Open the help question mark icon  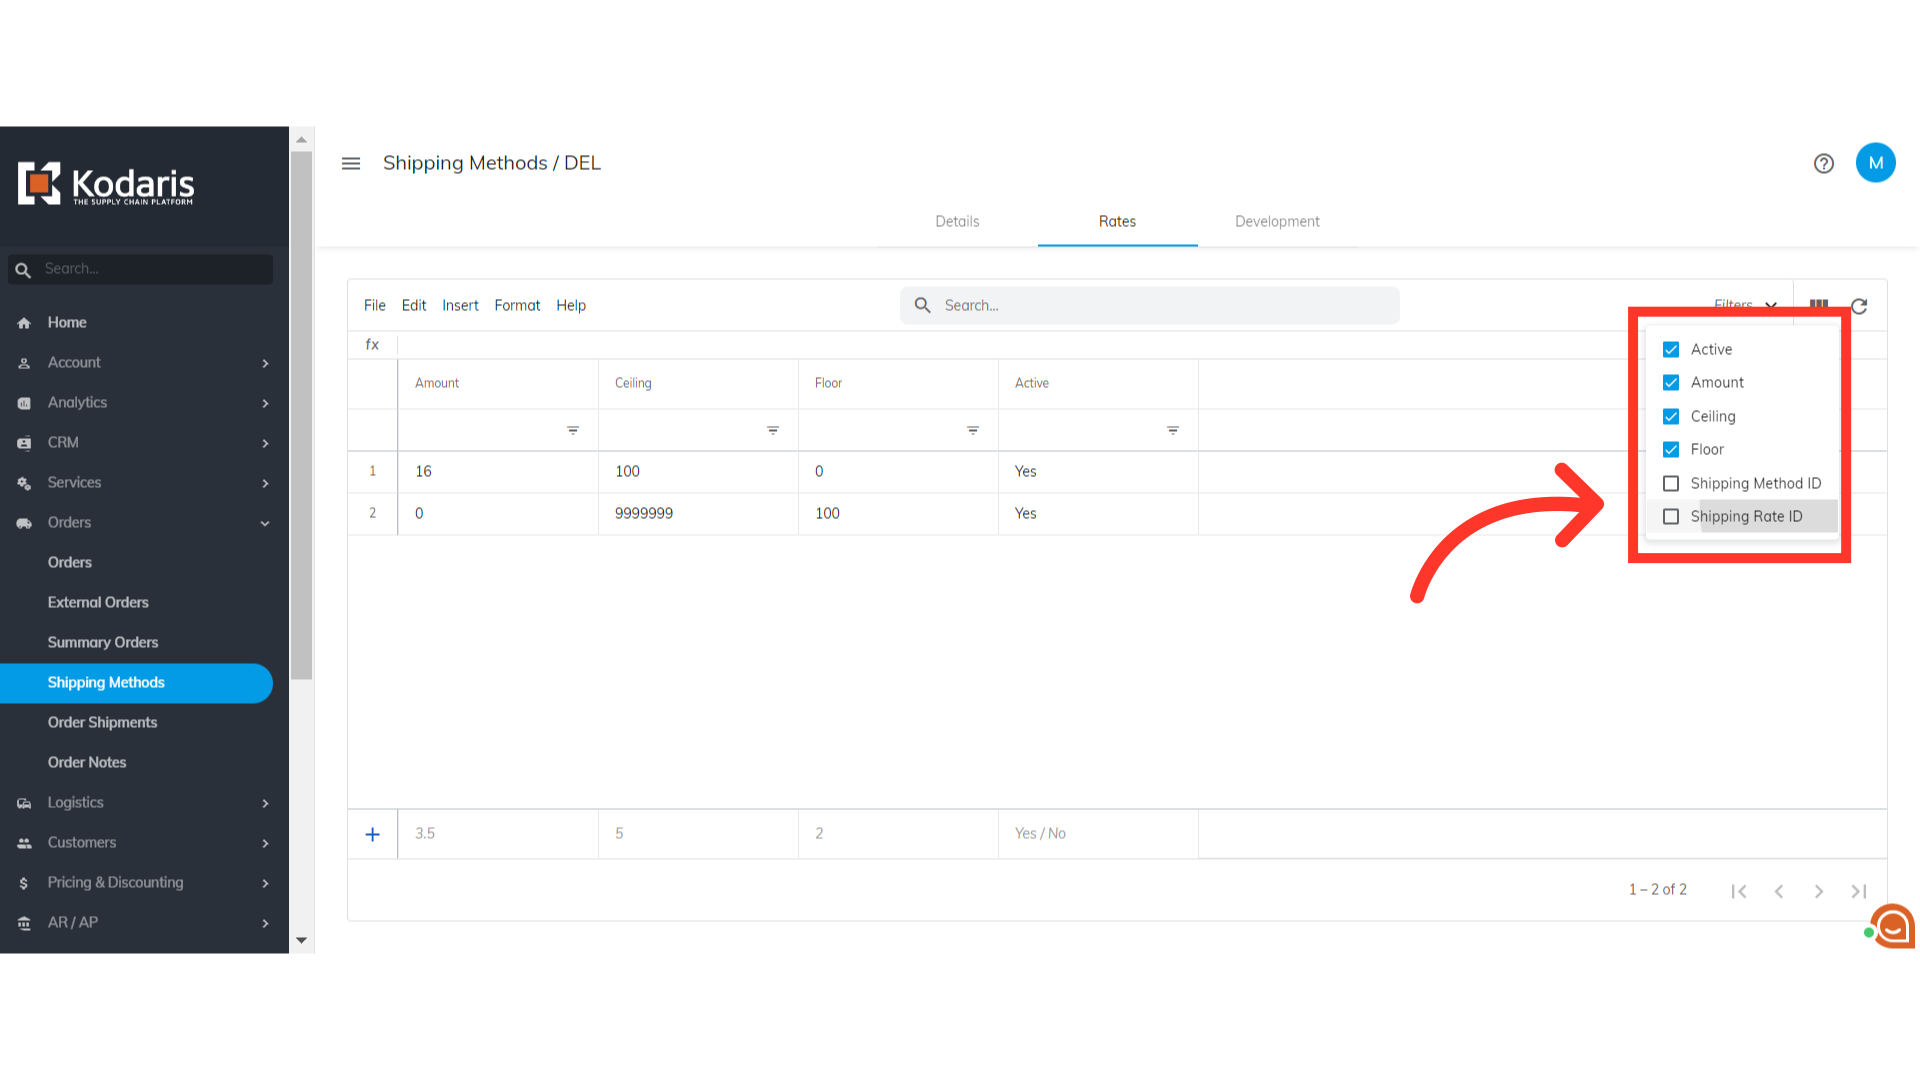(1824, 163)
